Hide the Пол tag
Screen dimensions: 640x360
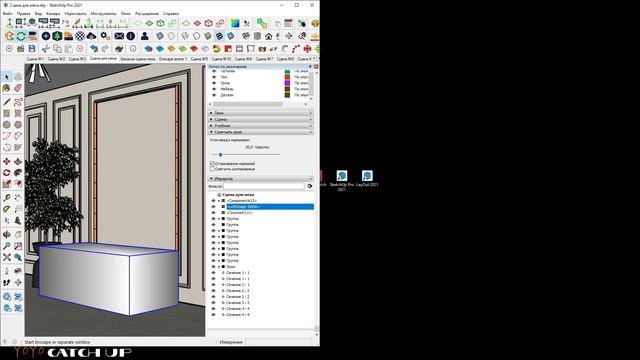click(214, 77)
